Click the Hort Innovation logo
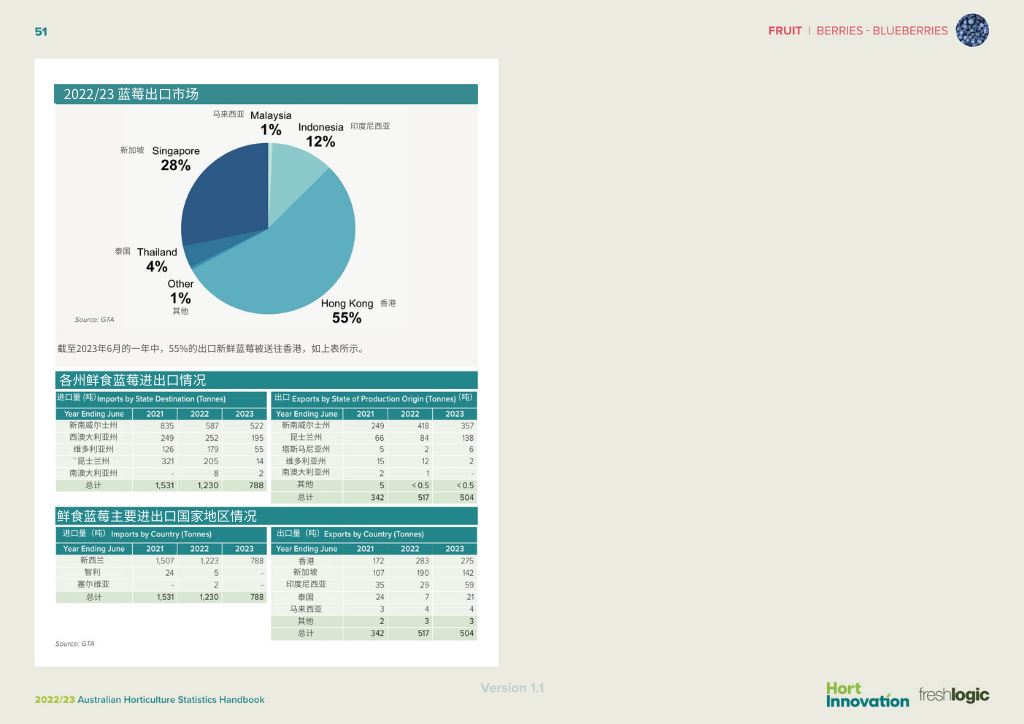1024x724 pixels. click(867, 694)
